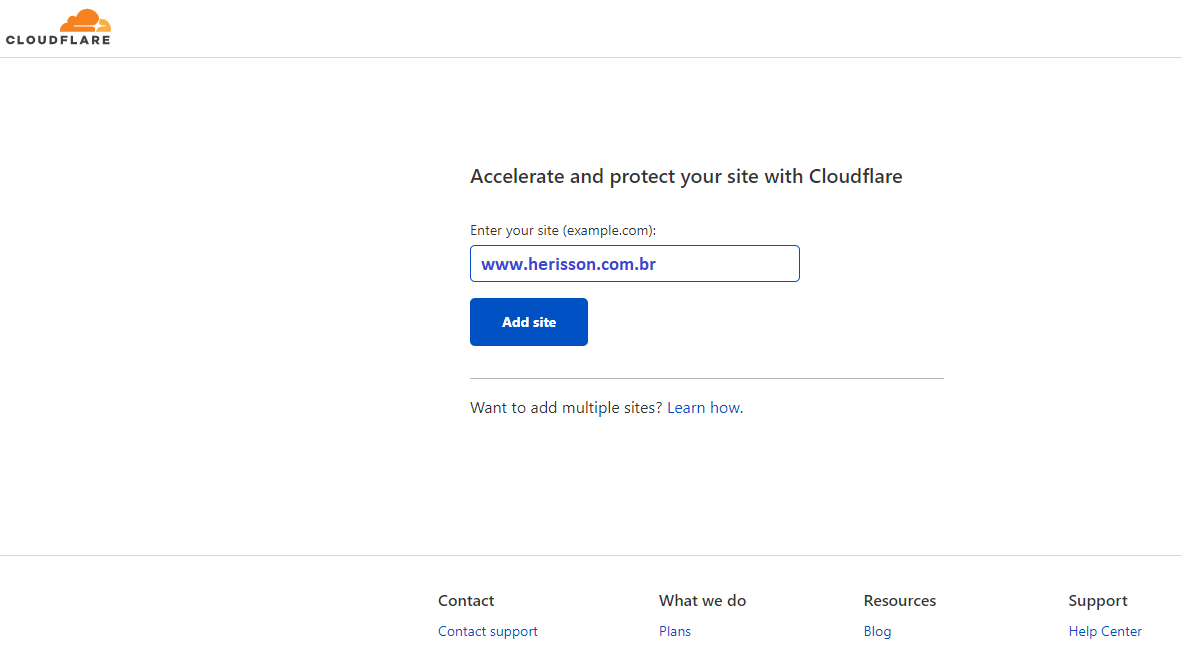
Task: Open the Help Center footer link
Action: [1105, 631]
